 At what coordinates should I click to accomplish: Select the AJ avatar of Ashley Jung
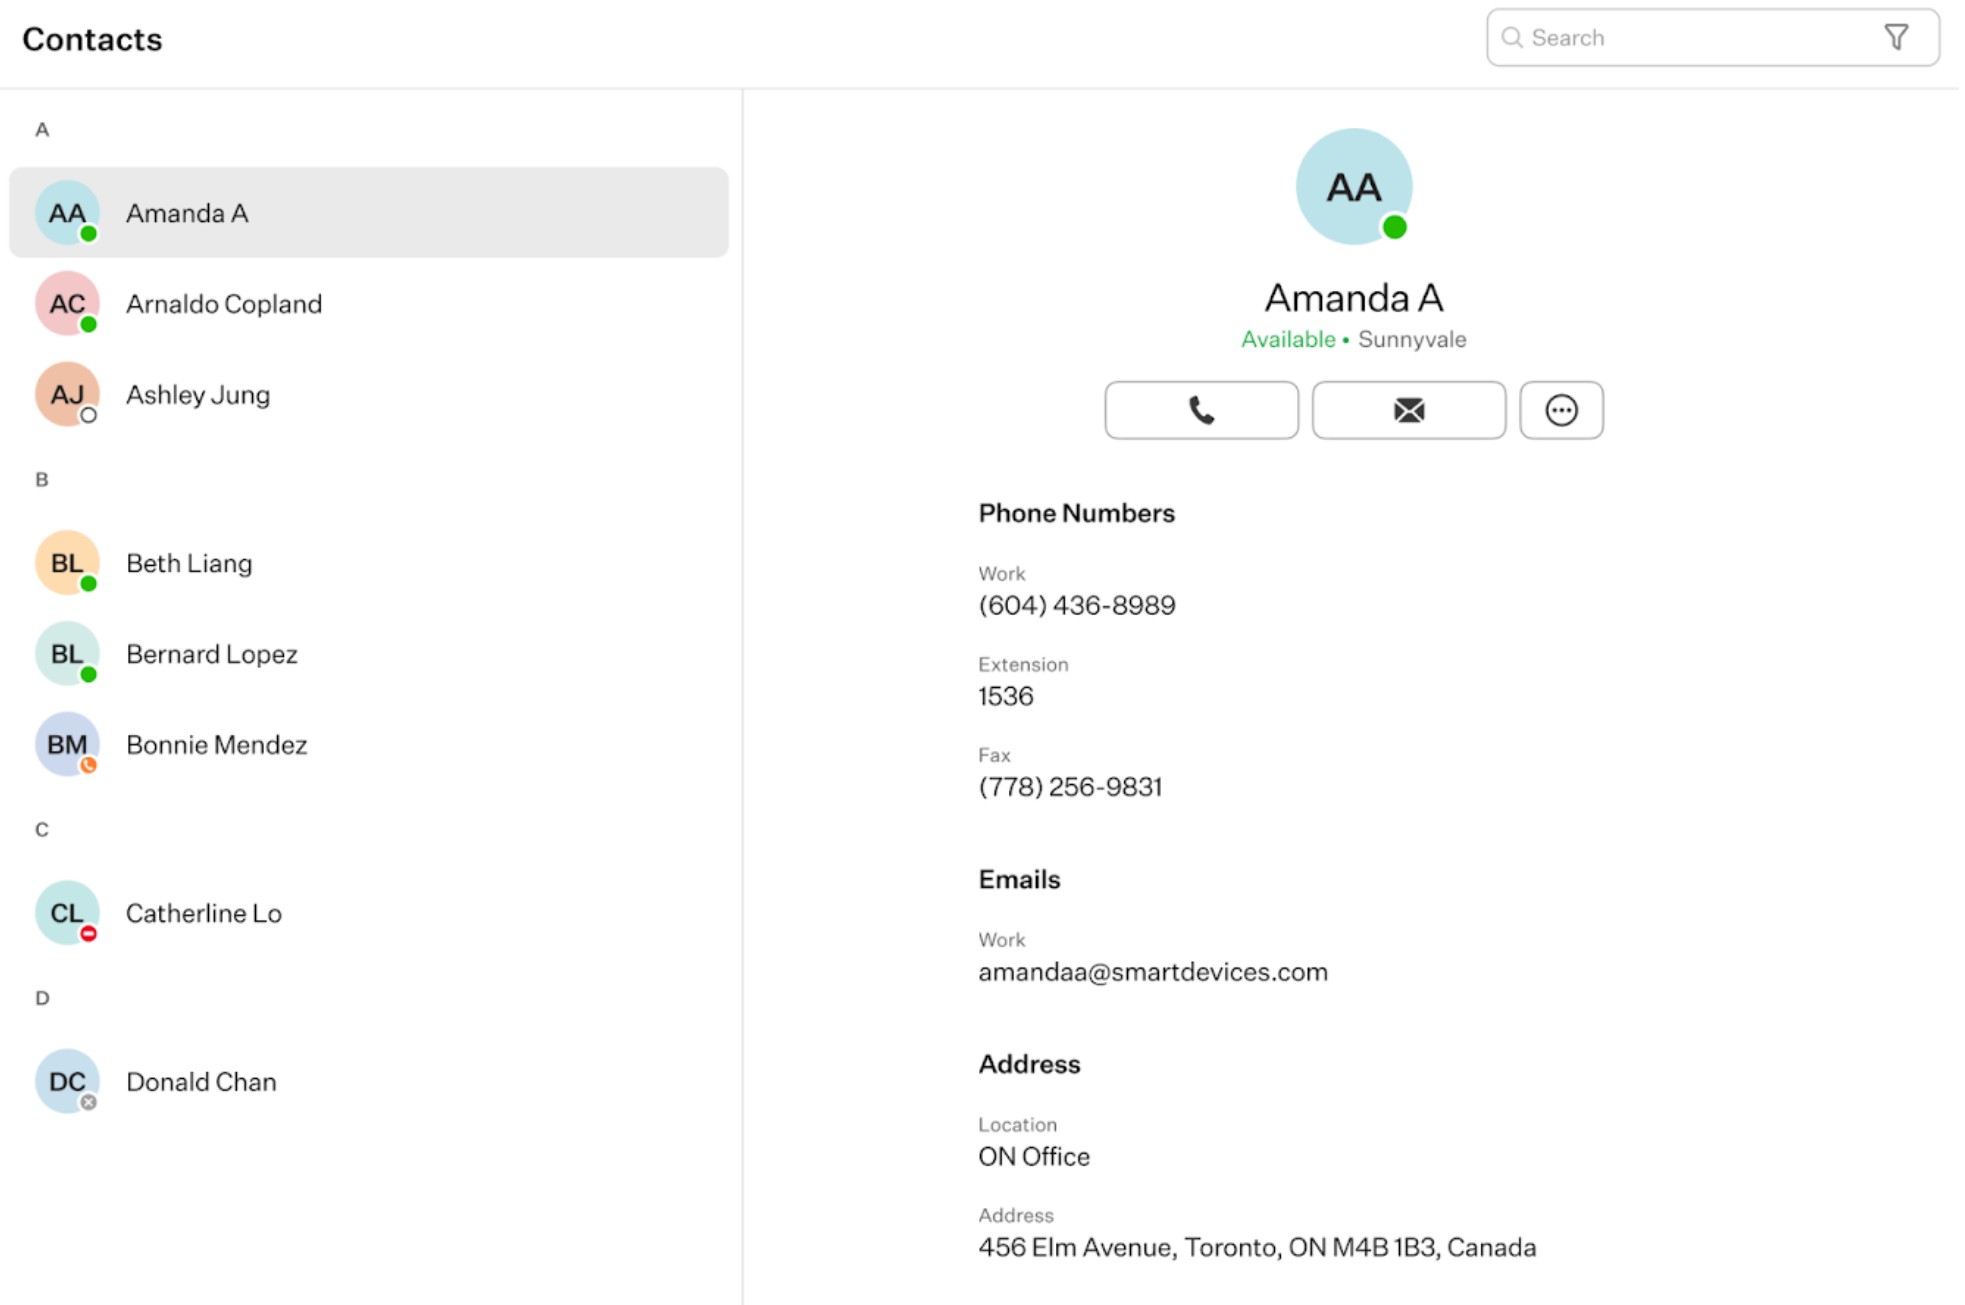click(67, 394)
